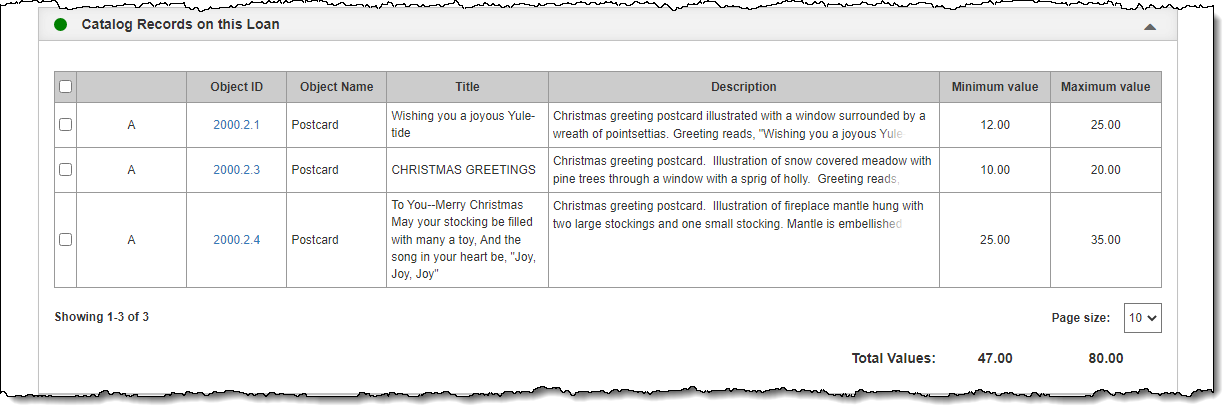Open the Page size dropdown

click(x=1143, y=318)
